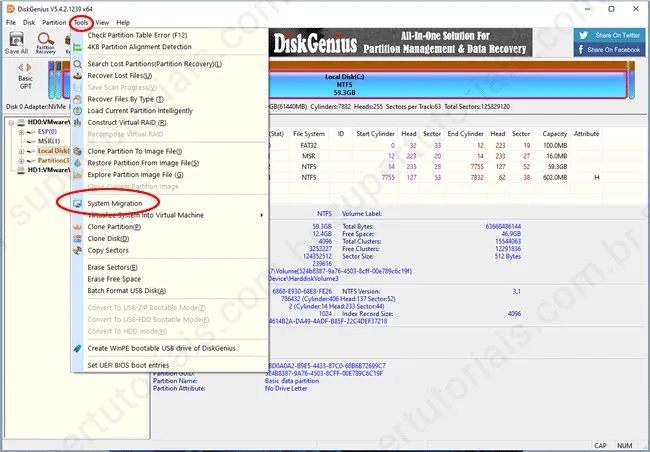Open Partition Recovery toolbar icon
650x452 pixels.
point(46,43)
